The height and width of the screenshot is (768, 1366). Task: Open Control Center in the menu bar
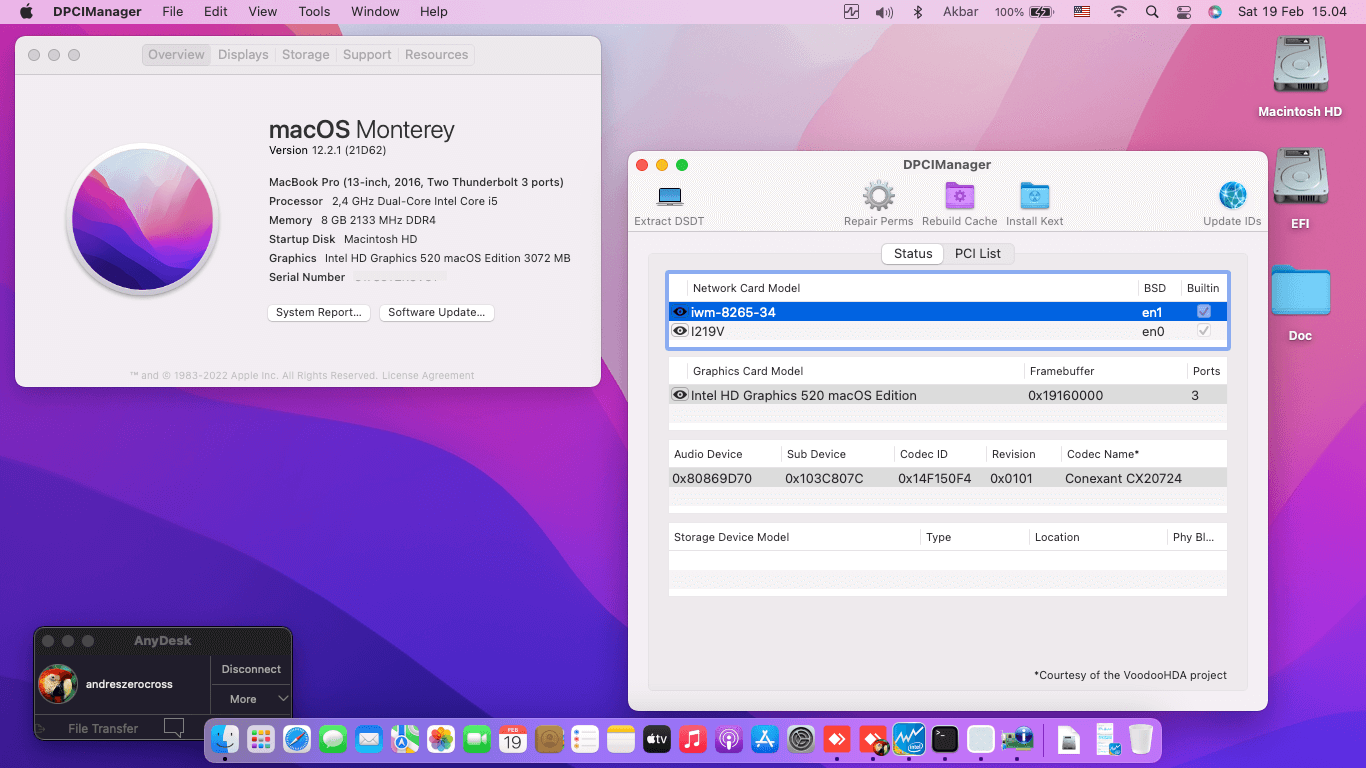[x=1184, y=12]
